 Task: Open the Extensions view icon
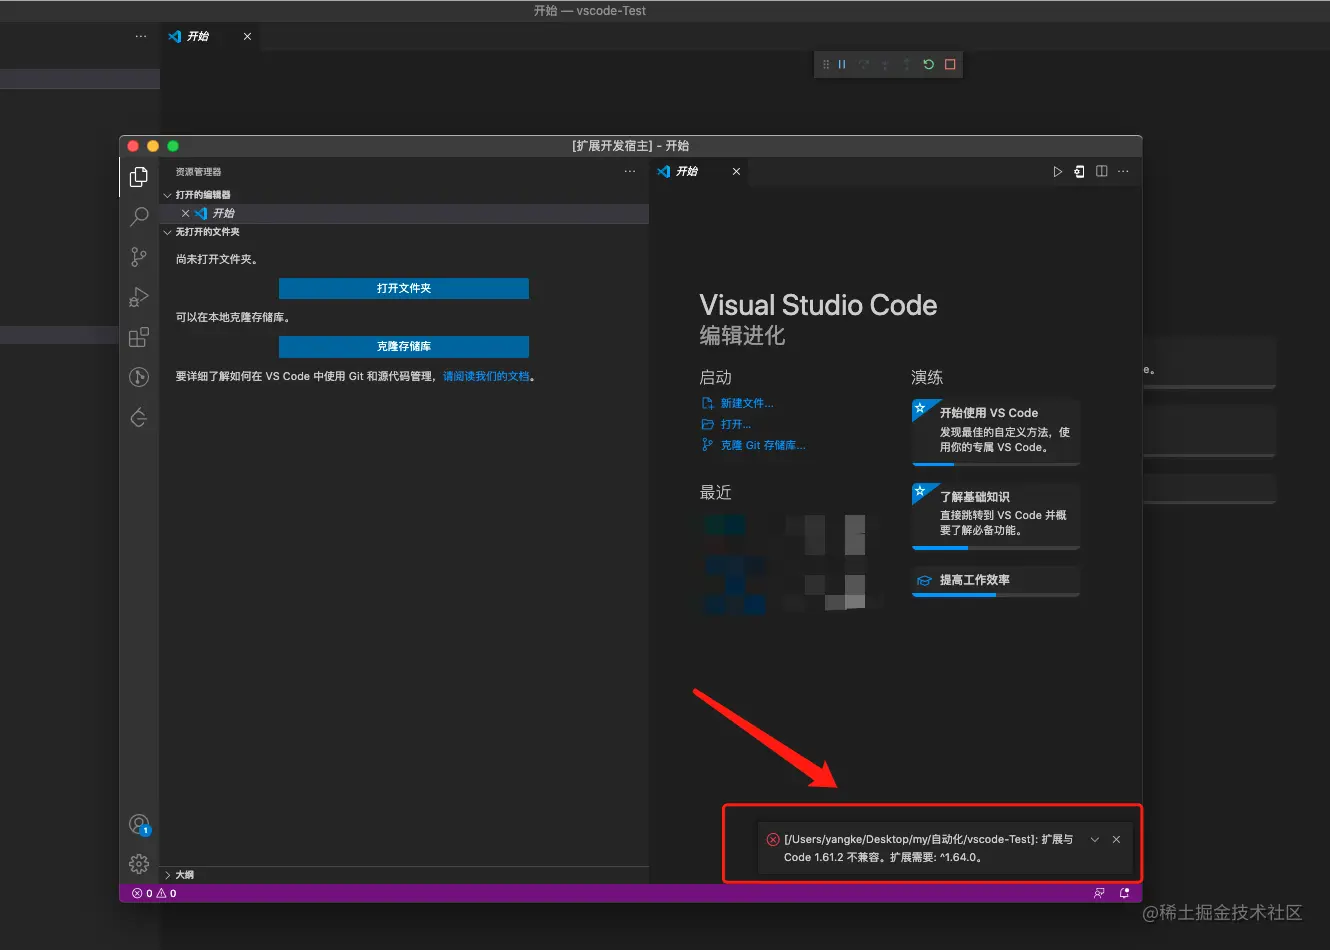point(139,337)
